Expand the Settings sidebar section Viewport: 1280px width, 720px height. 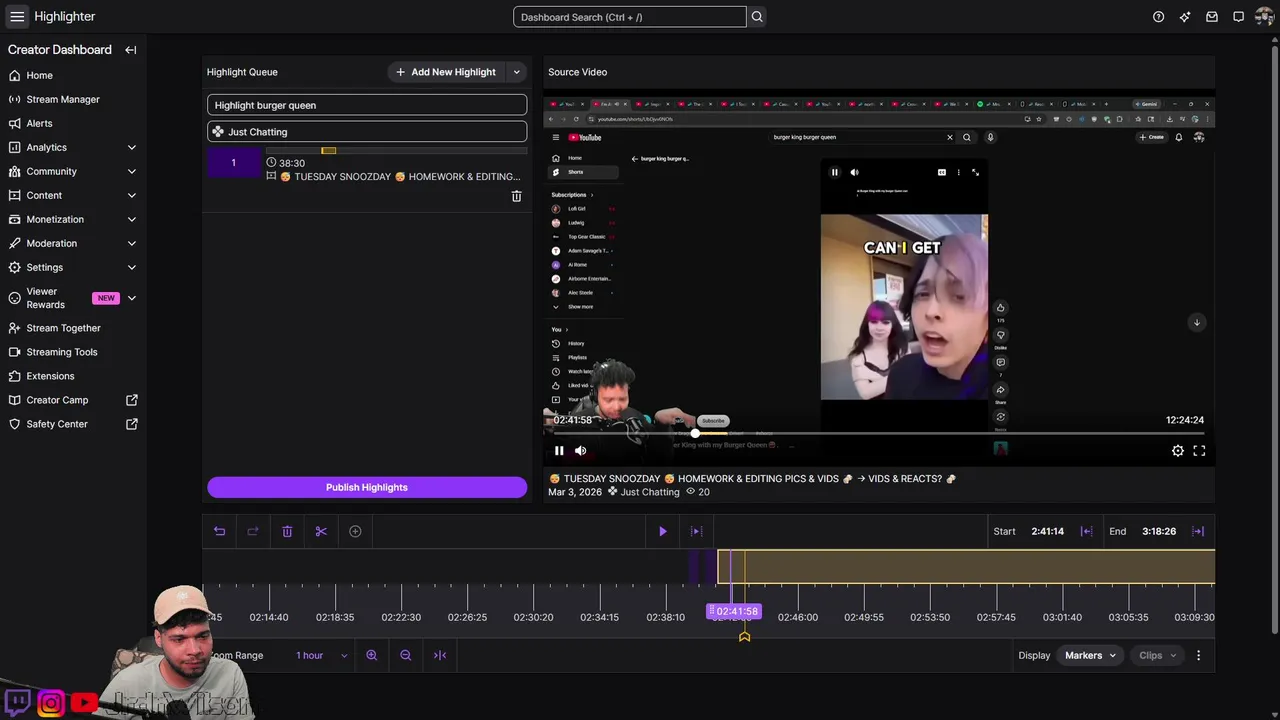131,268
